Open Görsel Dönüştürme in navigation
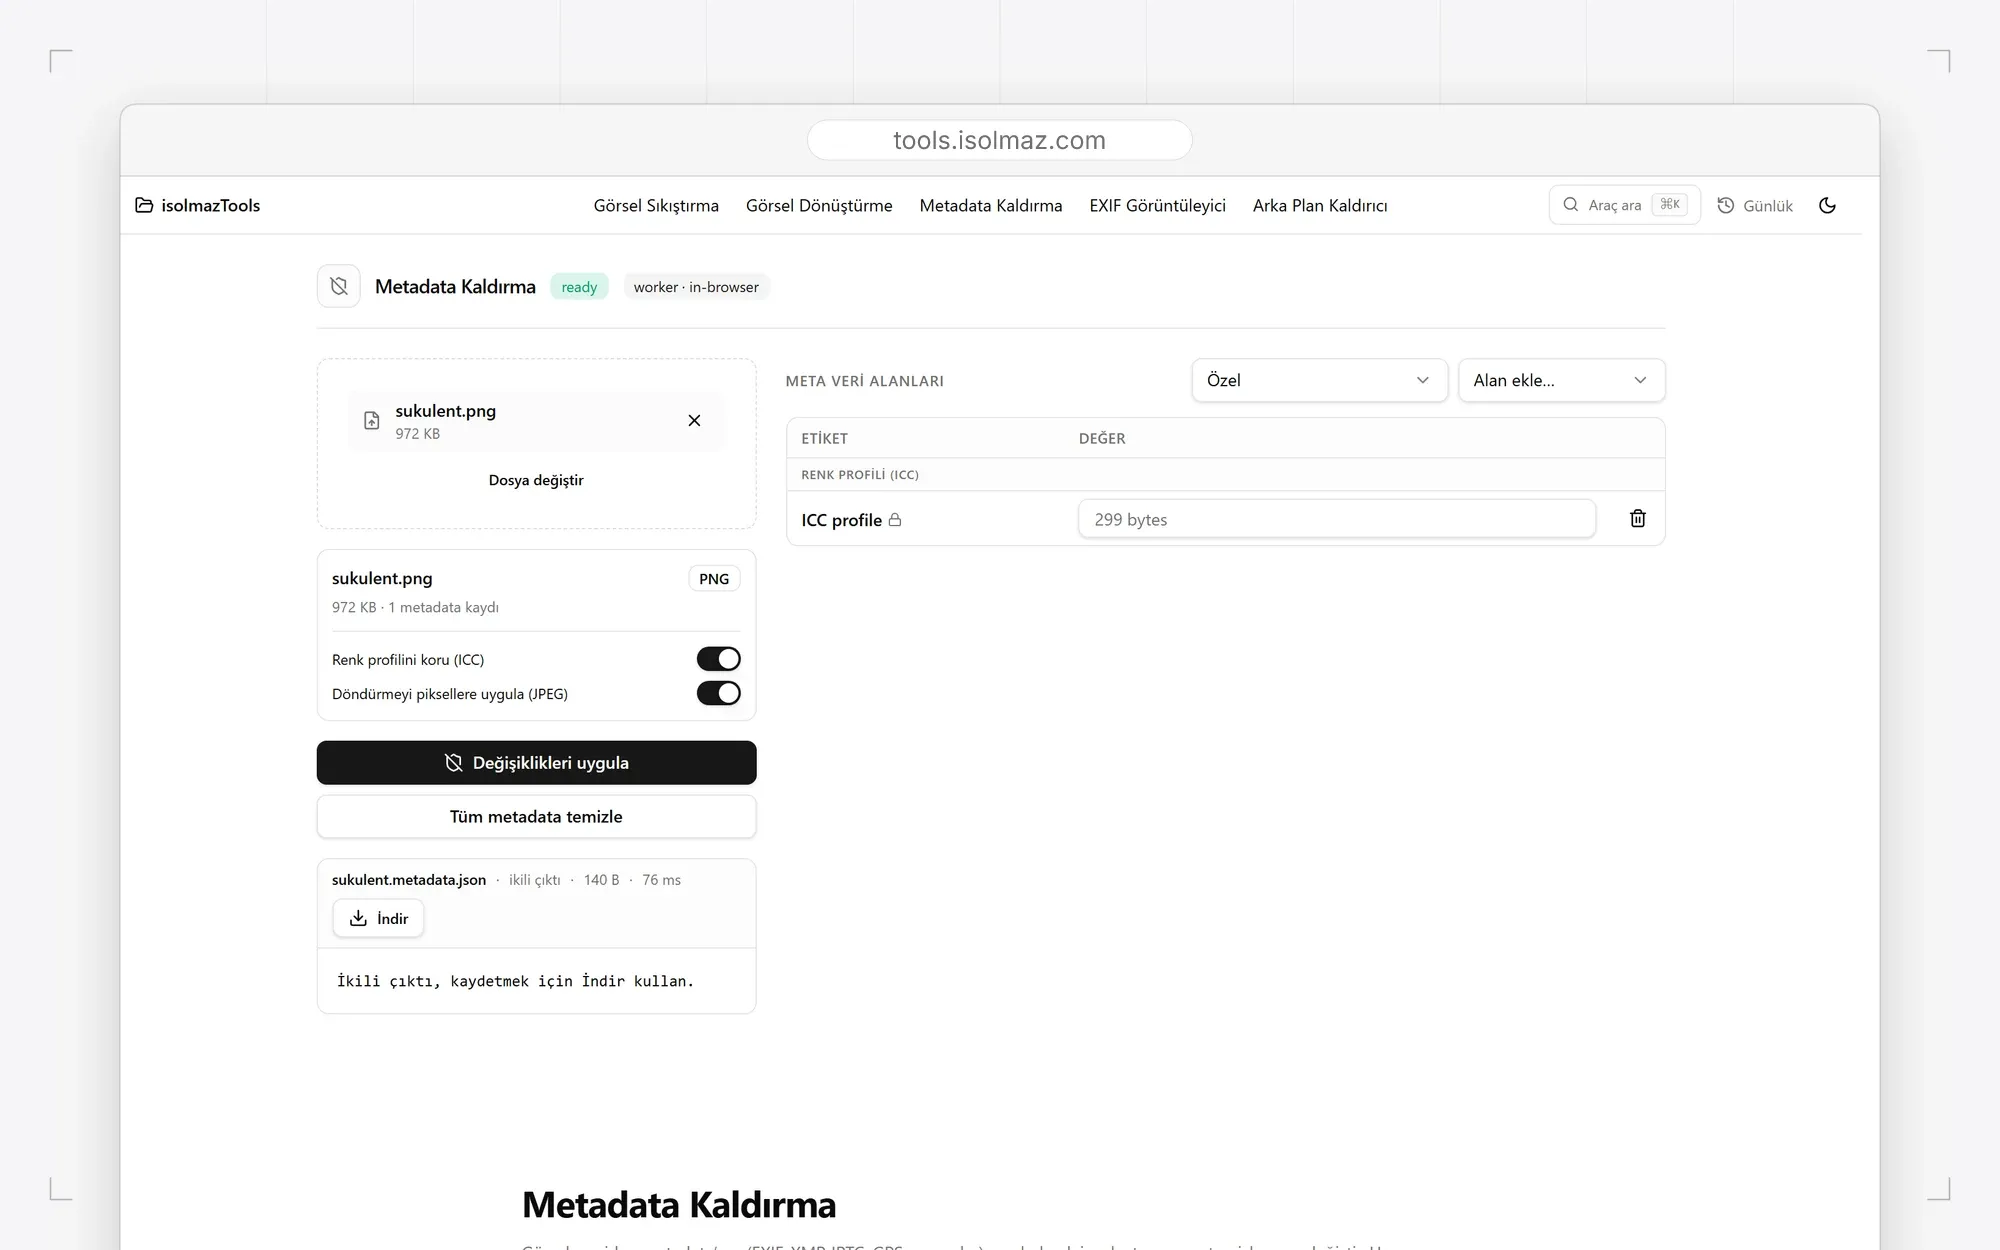 coord(819,205)
